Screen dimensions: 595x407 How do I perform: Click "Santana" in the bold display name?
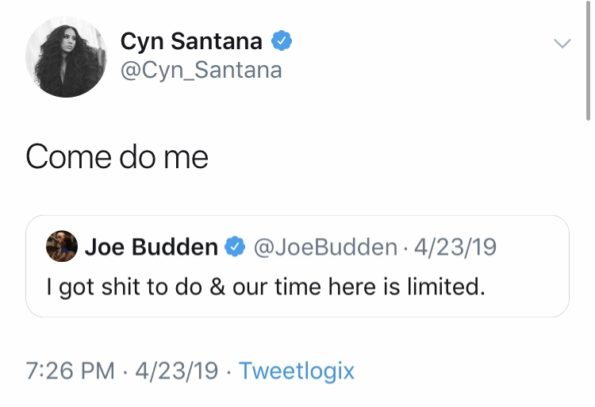click(x=216, y=41)
